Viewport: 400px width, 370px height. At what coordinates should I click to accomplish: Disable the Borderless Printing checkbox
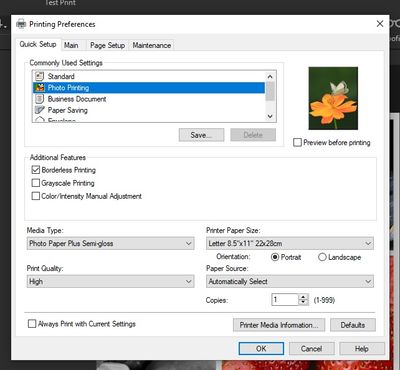point(36,170)
